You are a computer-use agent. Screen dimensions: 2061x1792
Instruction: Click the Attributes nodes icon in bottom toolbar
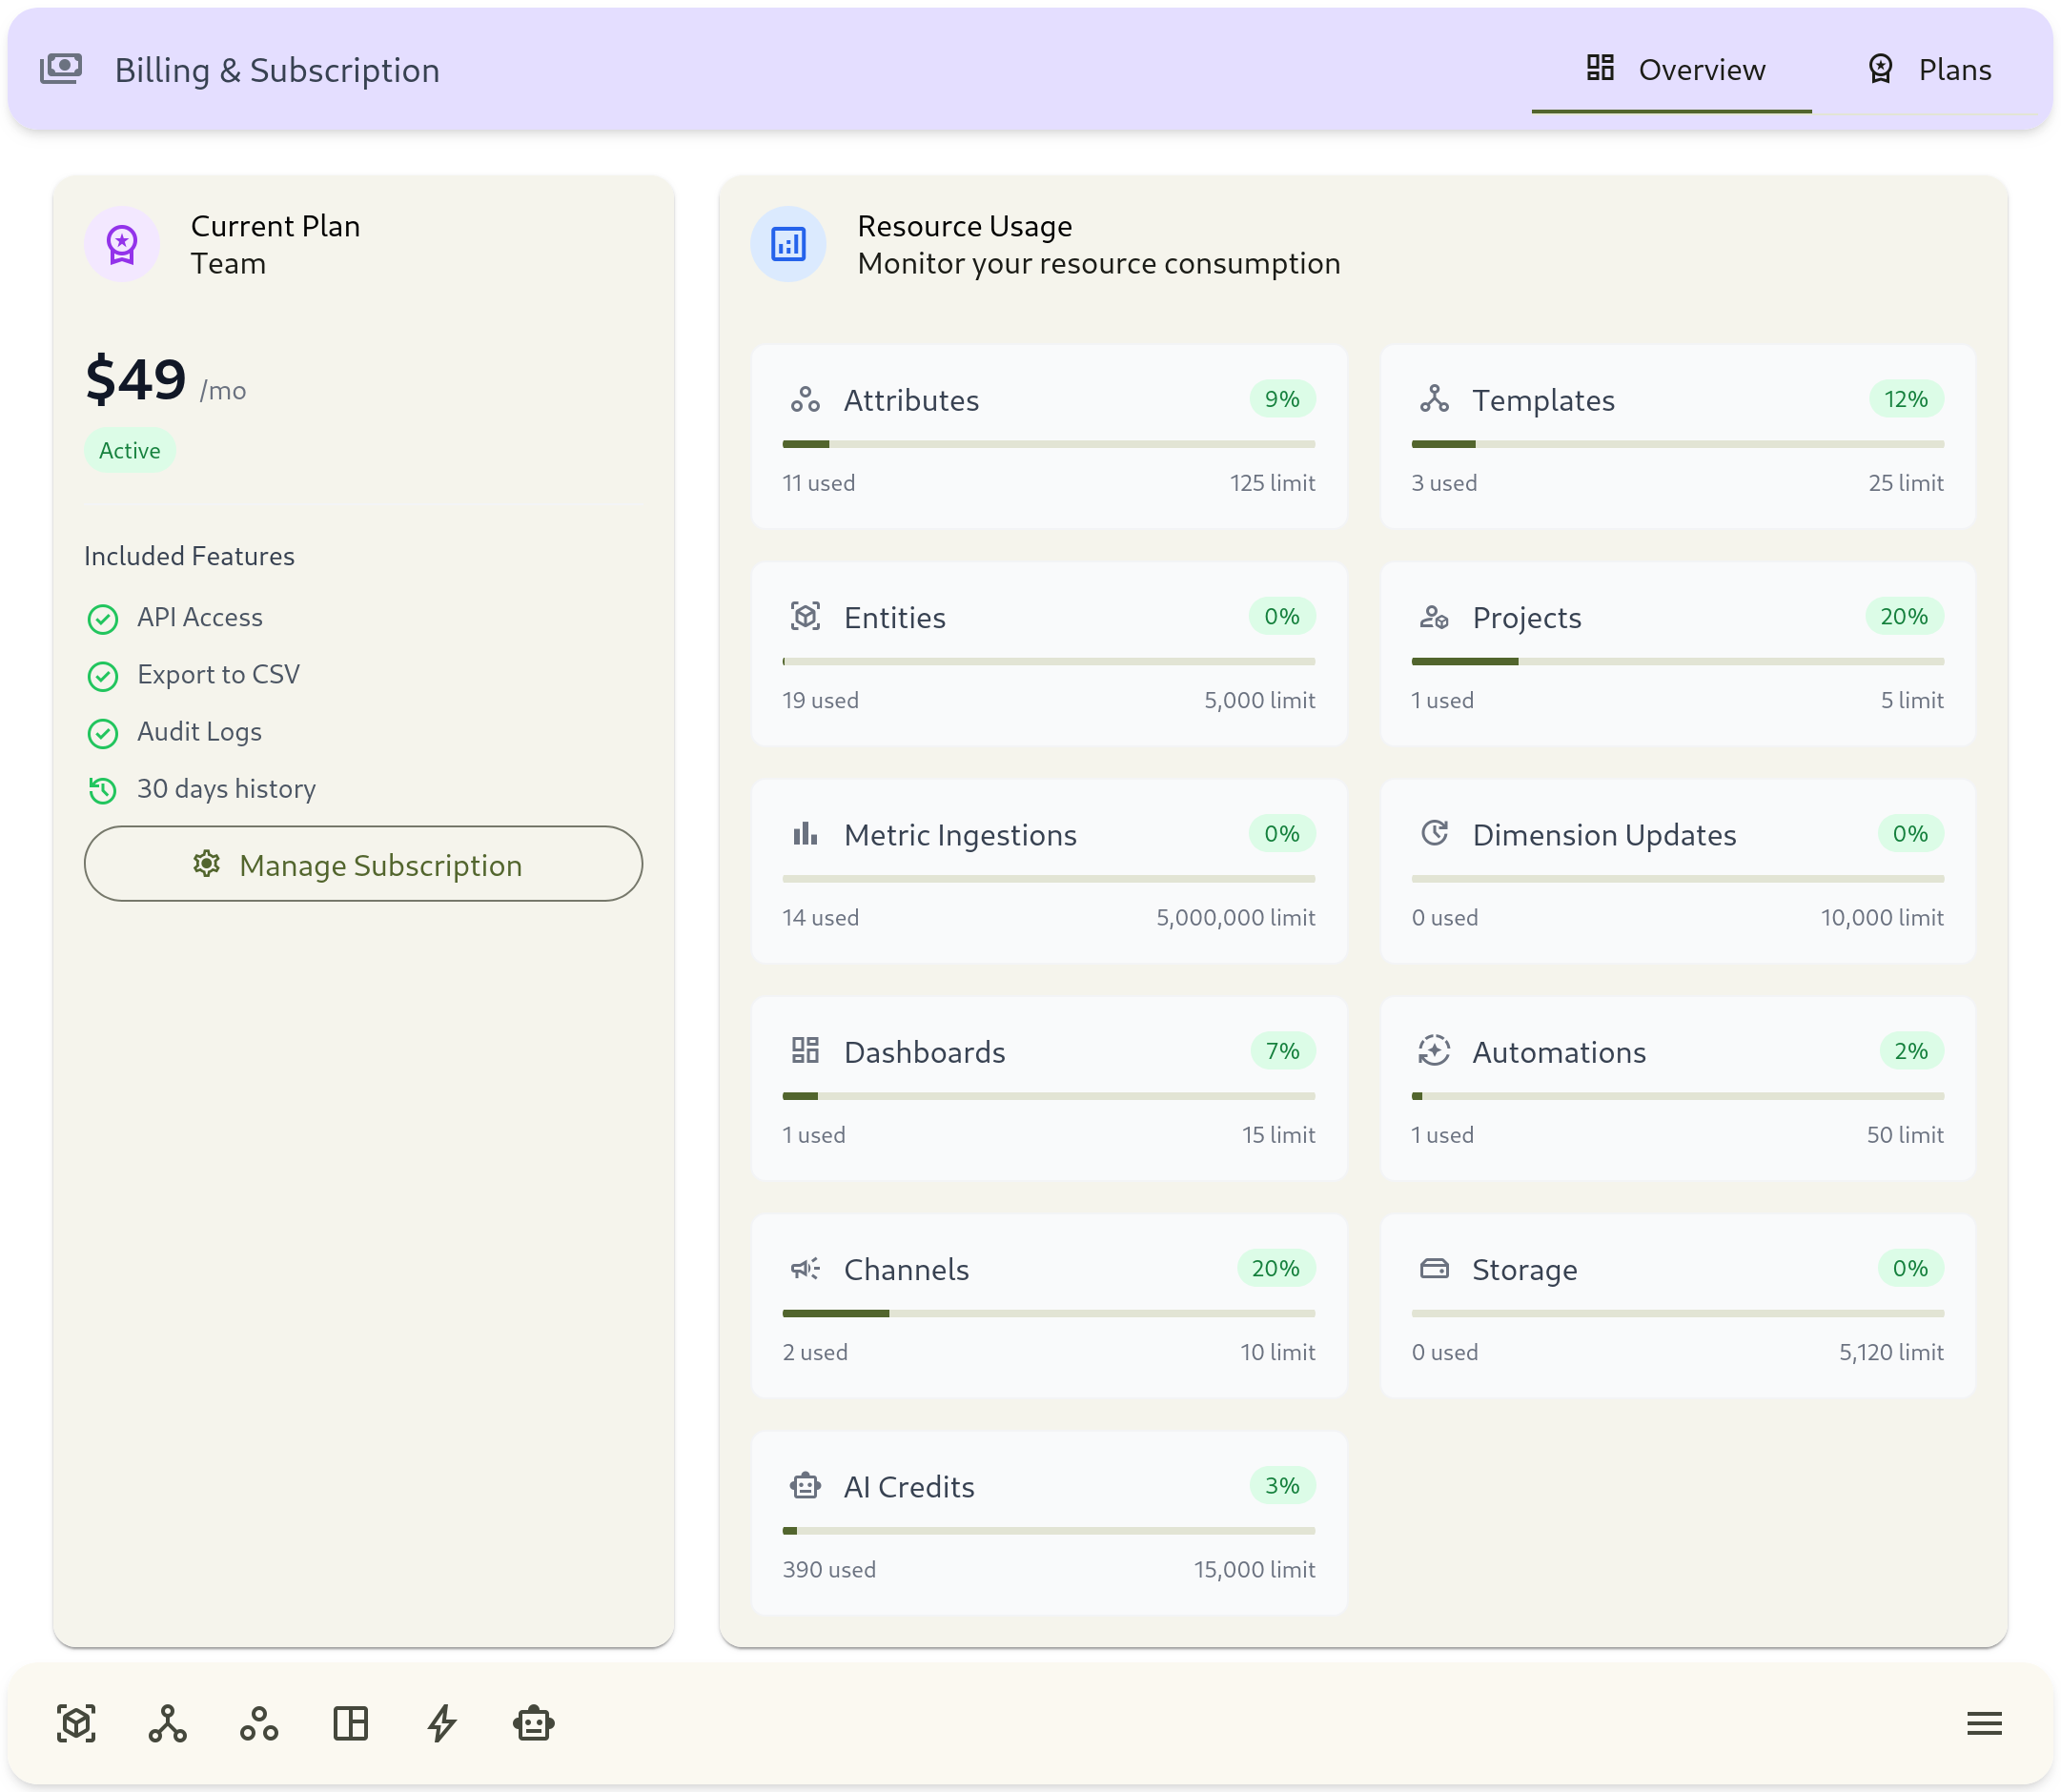[x=259, y=1723]
